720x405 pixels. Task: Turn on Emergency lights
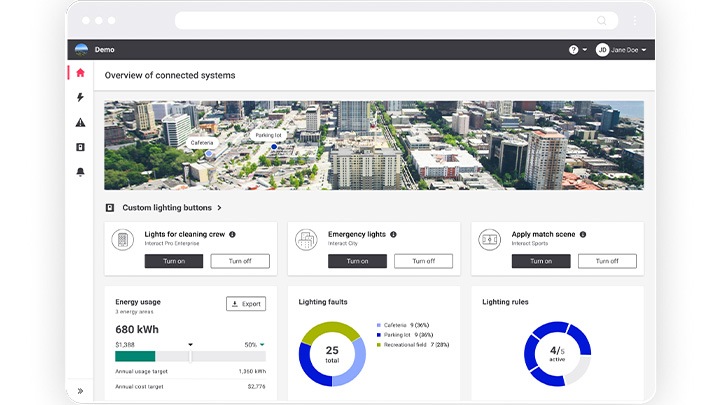(x=357, y=261)
